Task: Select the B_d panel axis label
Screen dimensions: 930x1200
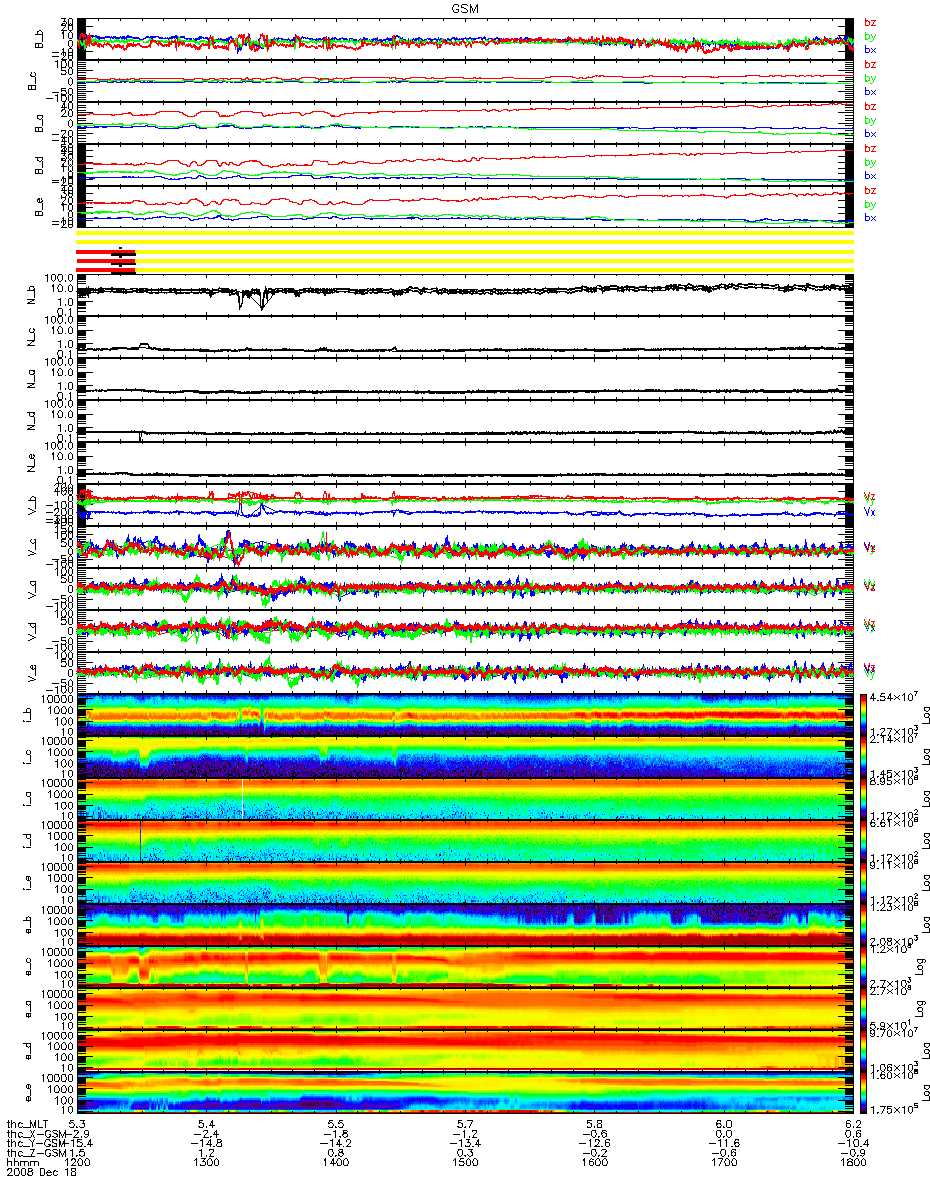Action: point(41,166)
